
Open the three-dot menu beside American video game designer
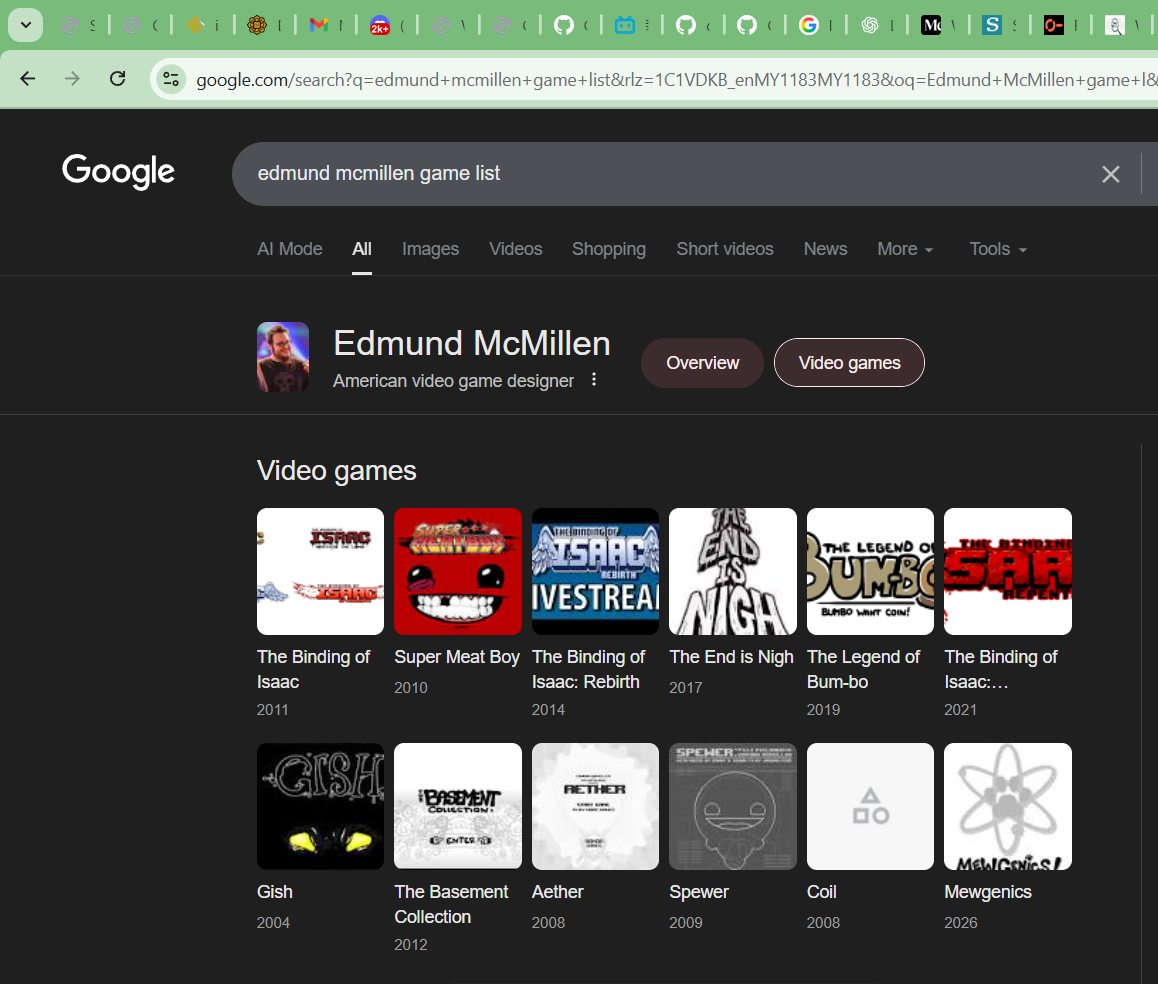pyautogui.click(x=594, y=380)
